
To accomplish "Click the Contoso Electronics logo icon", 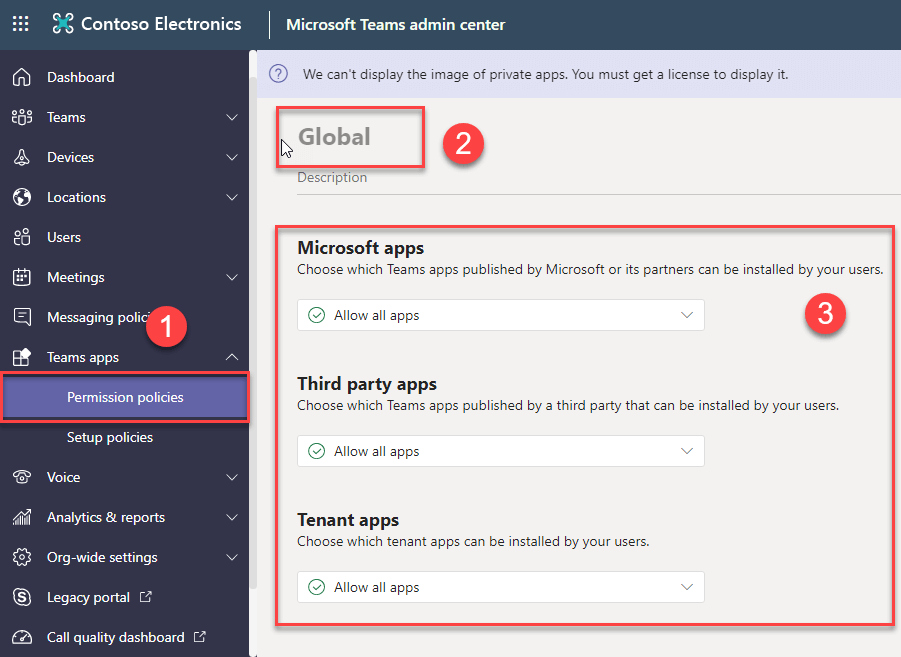I will [x=63, y=24].
